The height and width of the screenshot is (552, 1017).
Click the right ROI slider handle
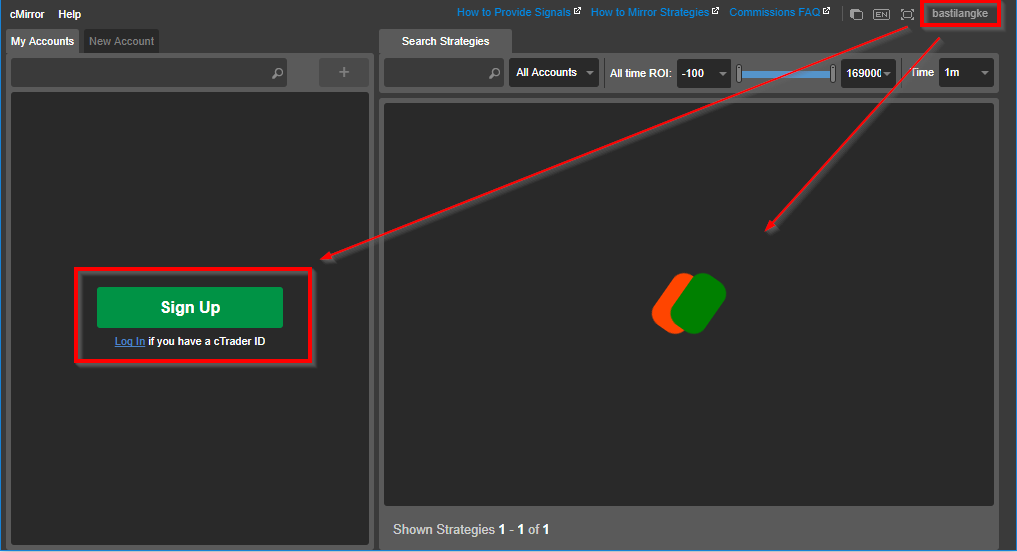click(x=833, y=74)
